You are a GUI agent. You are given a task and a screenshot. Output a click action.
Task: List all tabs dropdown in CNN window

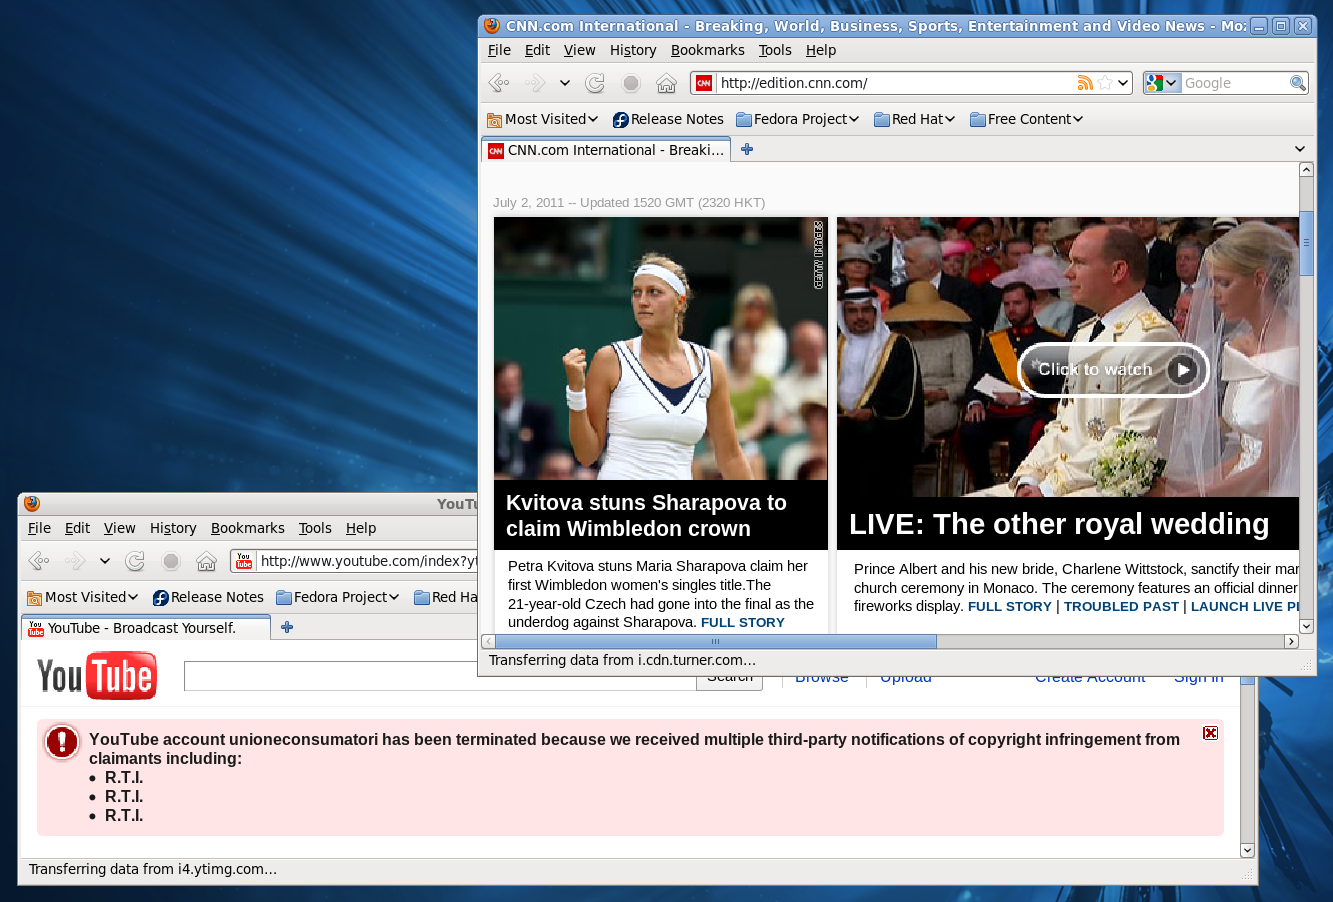pos(1300,149)
